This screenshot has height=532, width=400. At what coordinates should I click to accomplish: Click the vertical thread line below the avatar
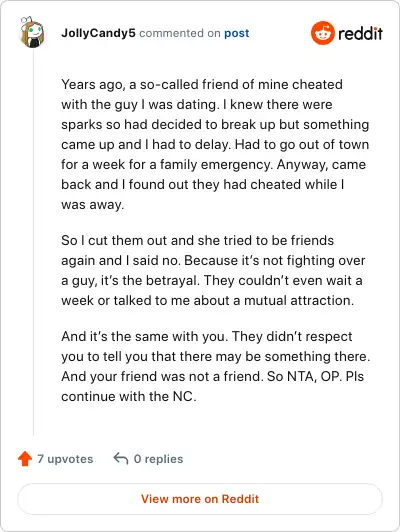(x=33, y=243)
